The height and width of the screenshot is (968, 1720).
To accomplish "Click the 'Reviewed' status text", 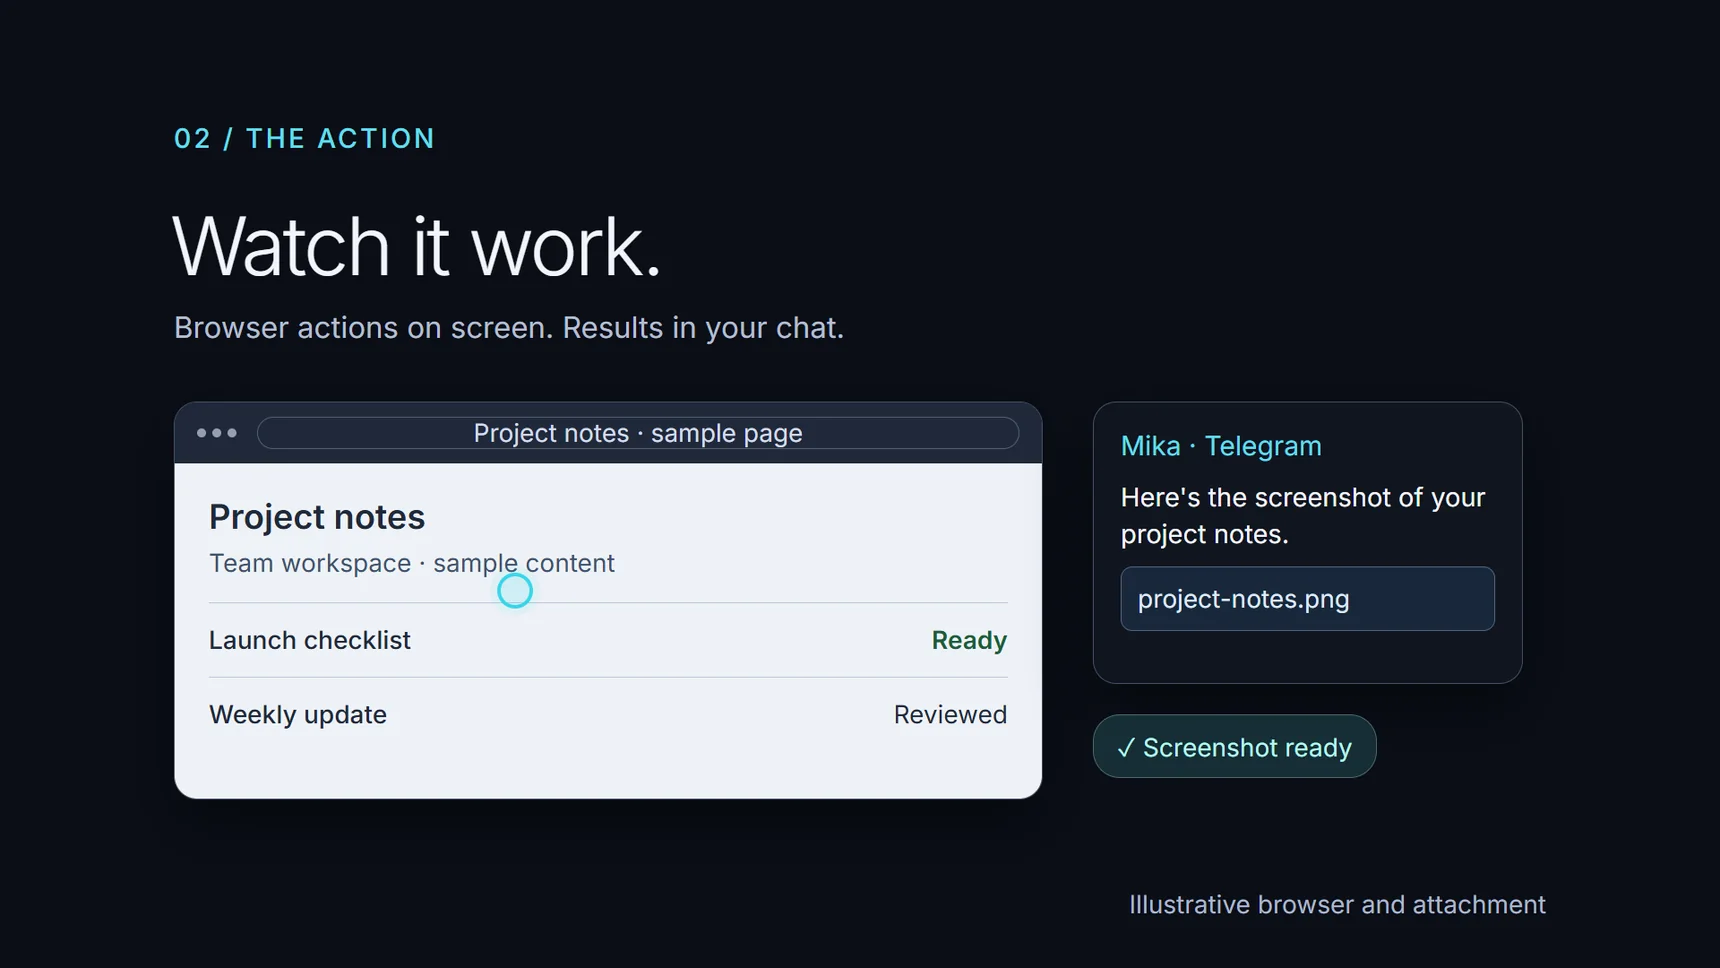I will click(950, 715).
